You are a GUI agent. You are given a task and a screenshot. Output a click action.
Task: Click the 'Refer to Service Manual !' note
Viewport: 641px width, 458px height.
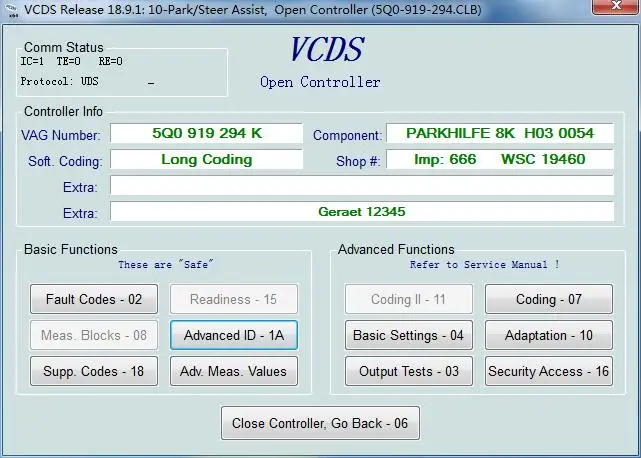point(484,265)
